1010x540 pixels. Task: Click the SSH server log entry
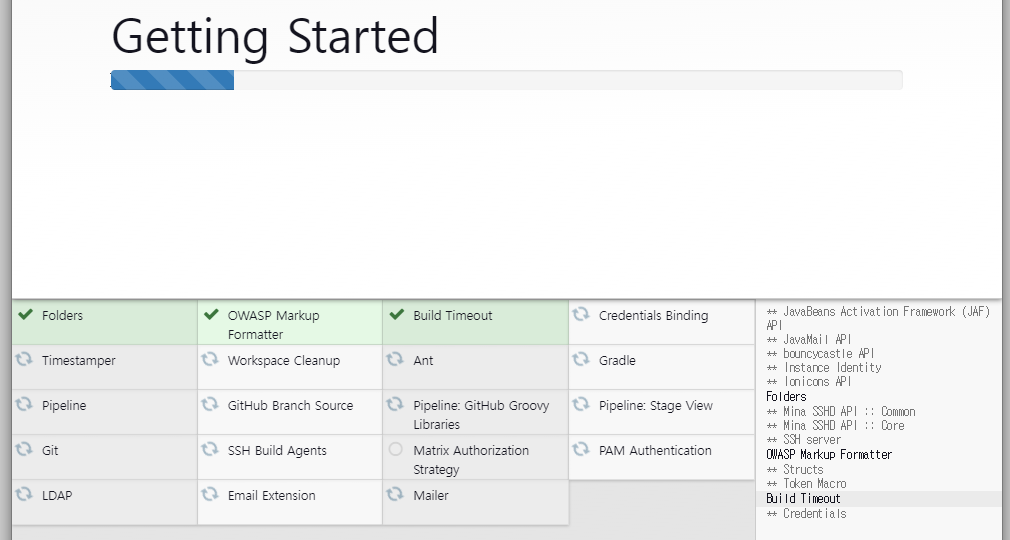[x=804, y=439]
